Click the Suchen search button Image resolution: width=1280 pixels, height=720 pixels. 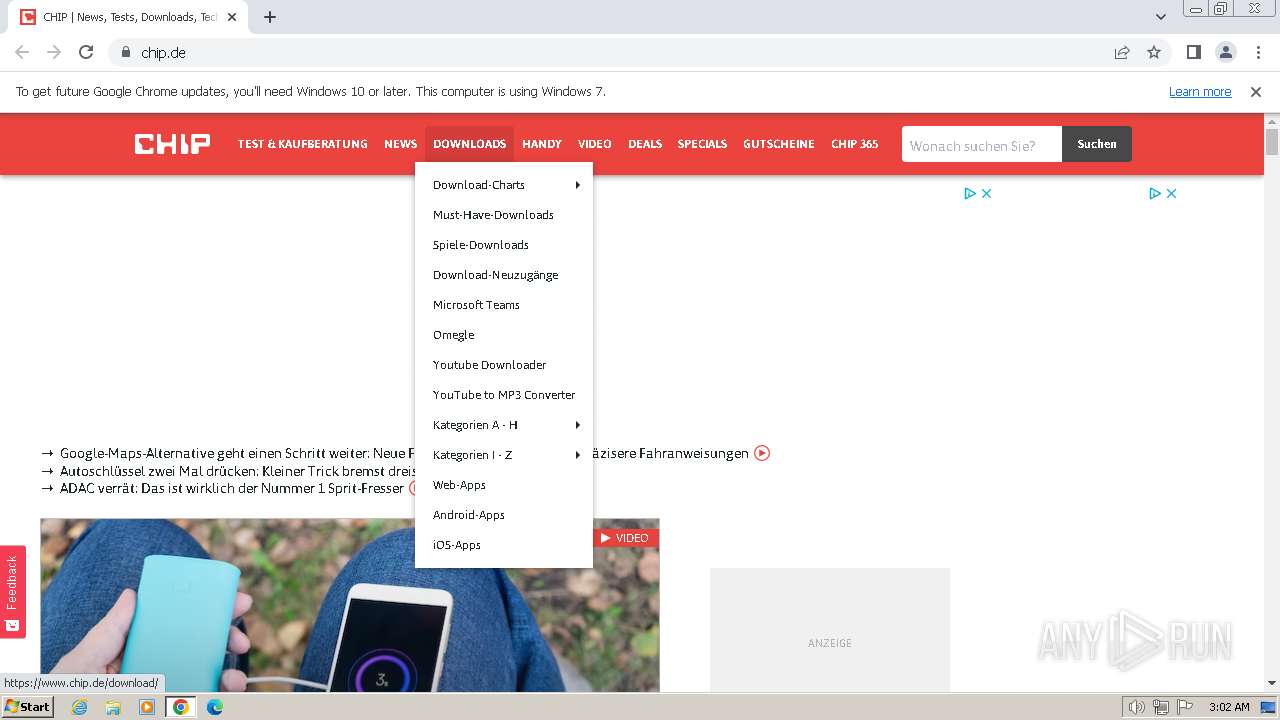[x=1097, y=144]
